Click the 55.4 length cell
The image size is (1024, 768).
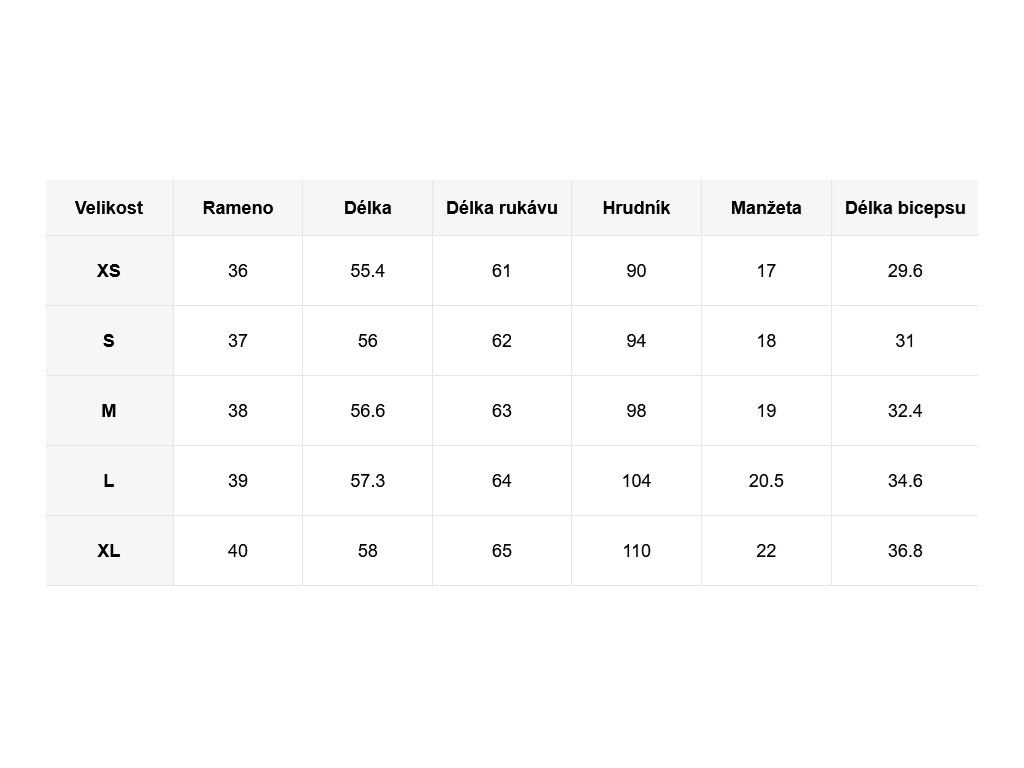(368, 271)
